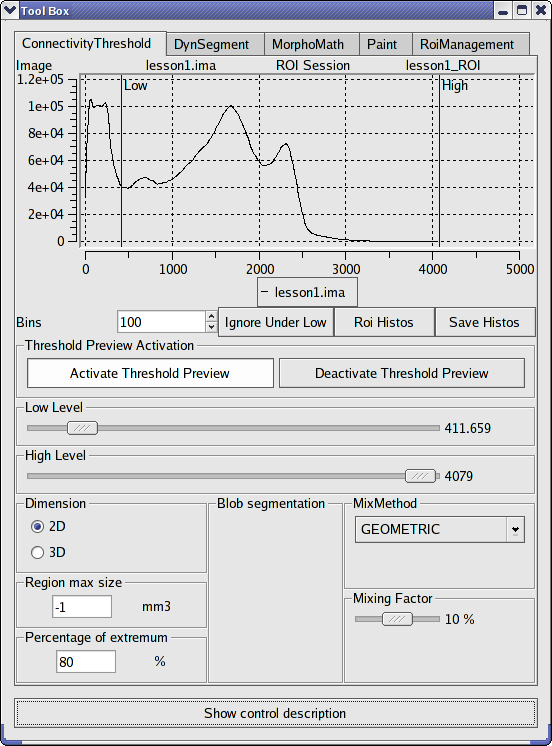The height and width of the screenshot is (746, 552).
Task: Open the Tool Box window menu arrow icon
Action: pos(10,10)
